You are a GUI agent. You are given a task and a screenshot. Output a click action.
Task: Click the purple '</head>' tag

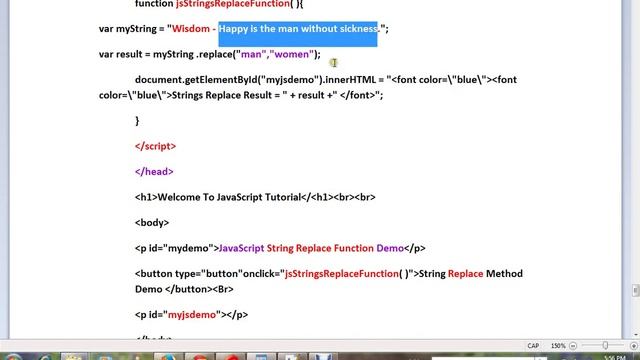pyautogui.click(x=154, y=172)
